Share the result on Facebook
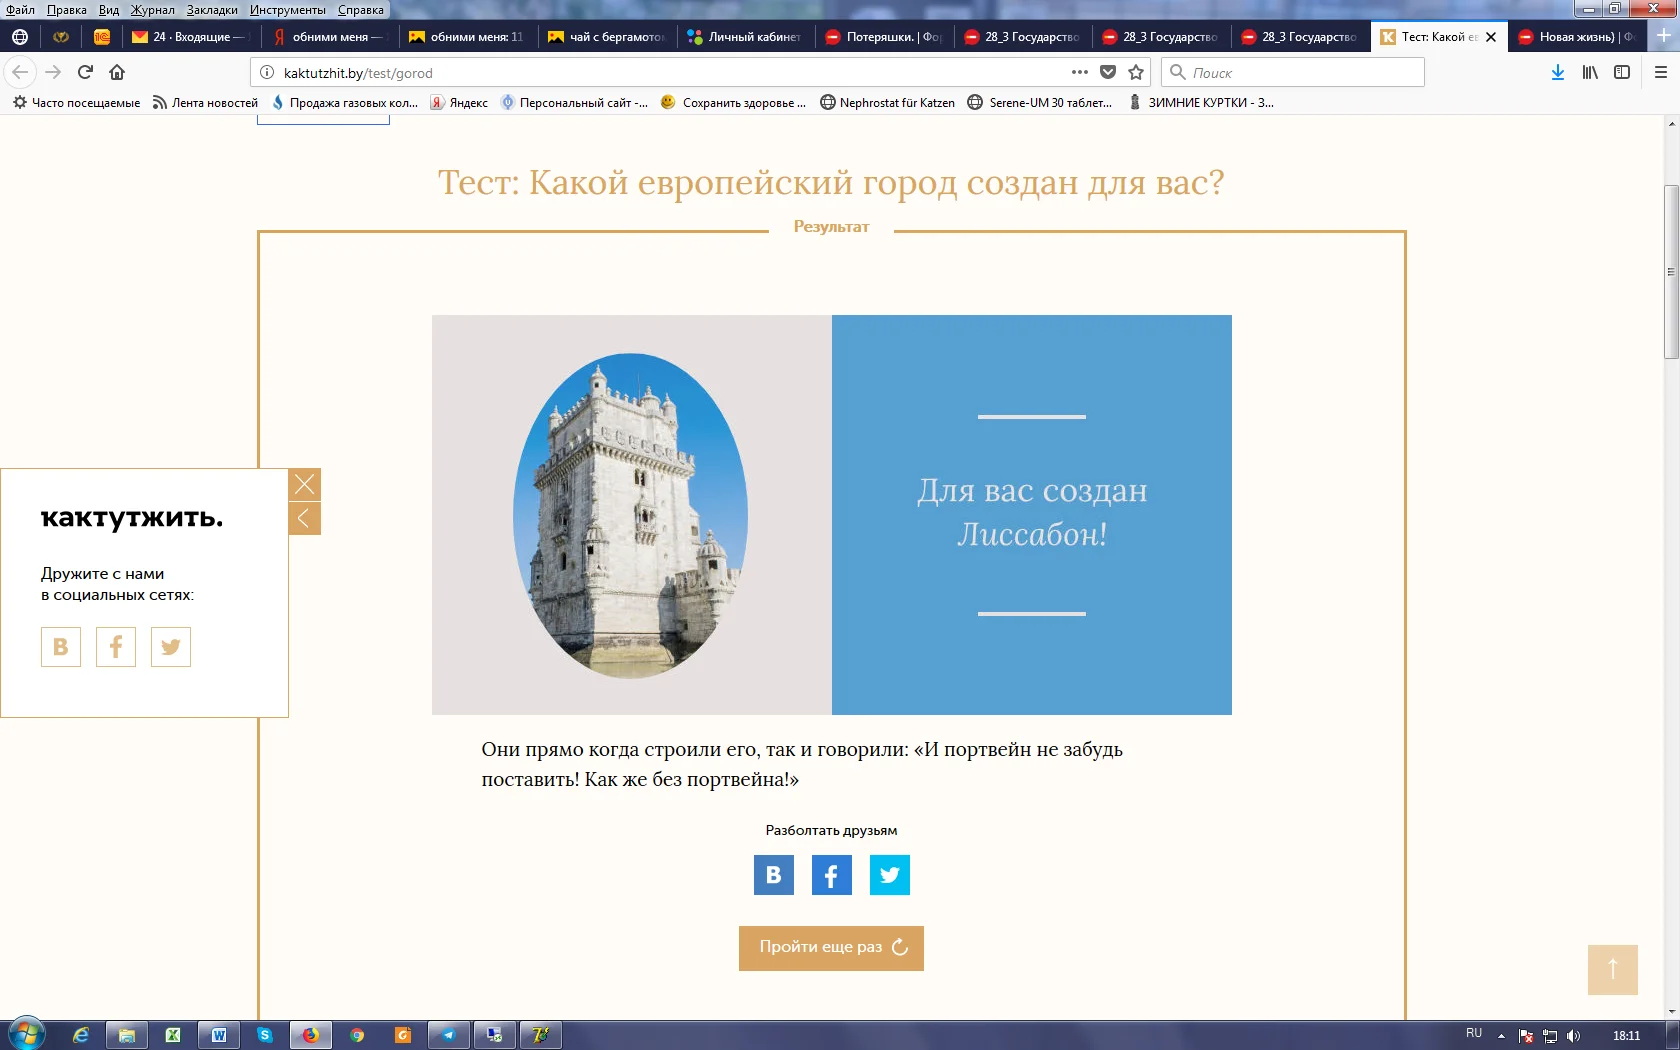Image resolution: width=1680 pixels, height=1050 pixels. point(832,875)
